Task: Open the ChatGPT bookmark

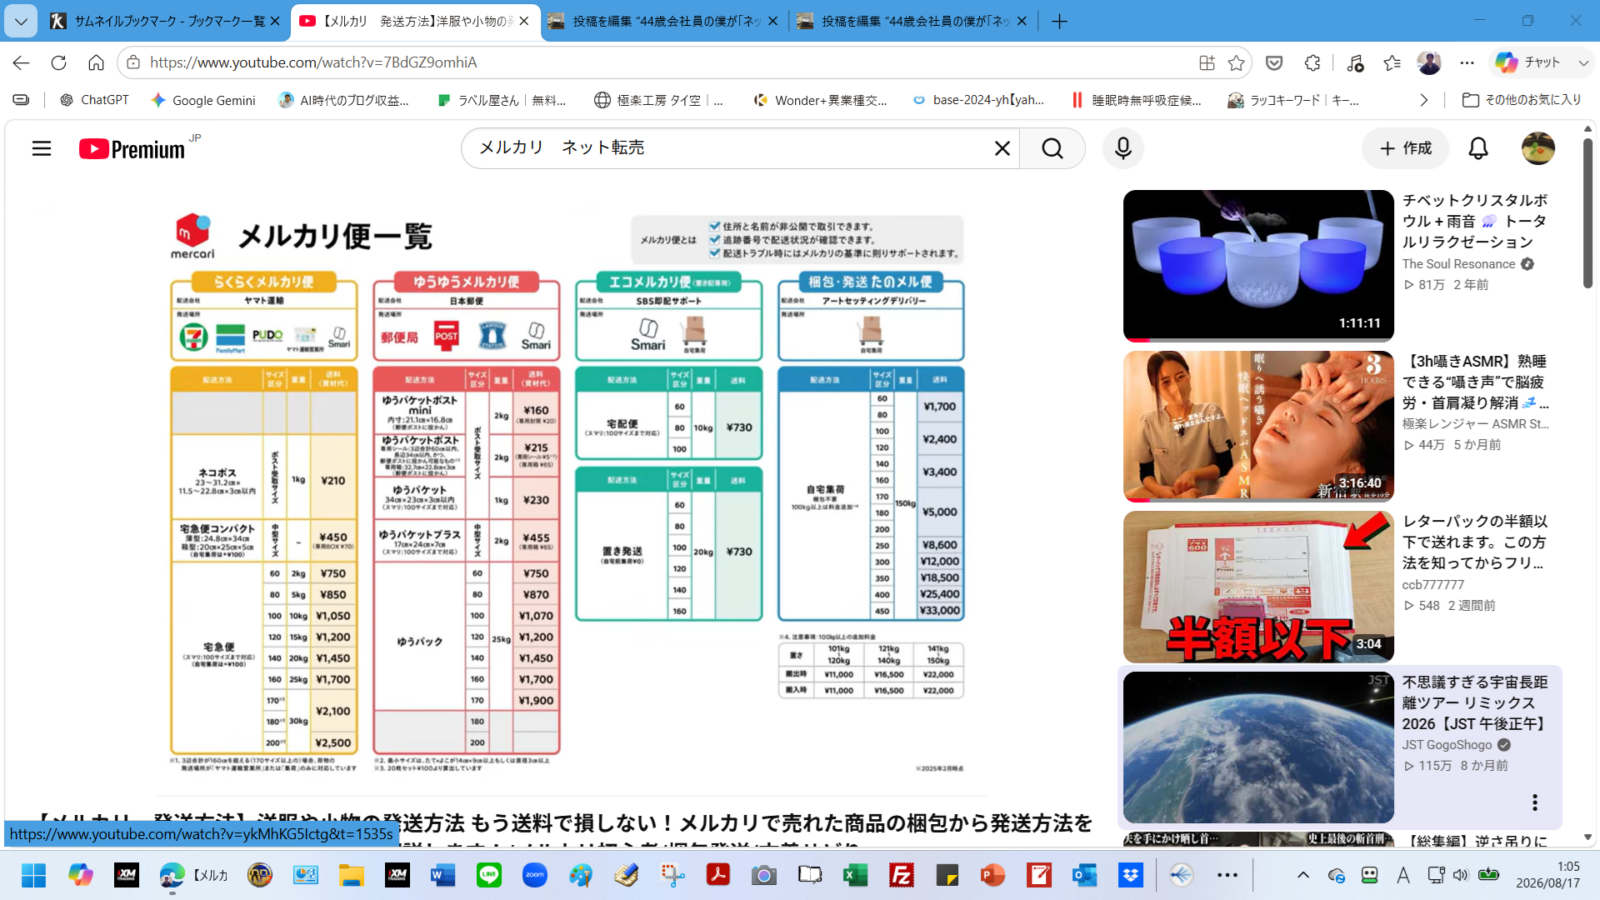Action: point(94,100)
